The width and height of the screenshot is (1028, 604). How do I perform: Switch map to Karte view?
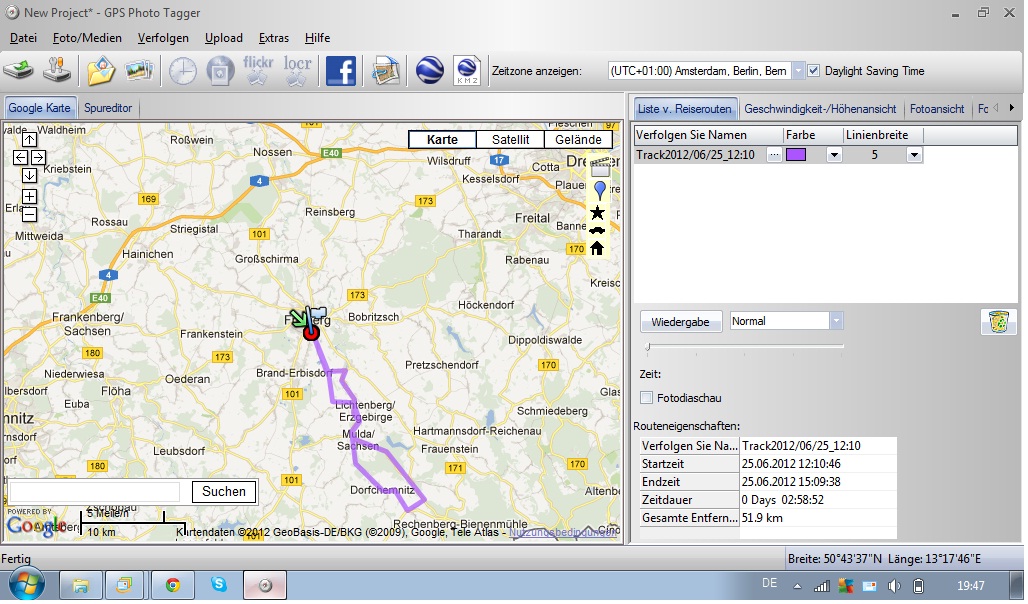[443, 140]
